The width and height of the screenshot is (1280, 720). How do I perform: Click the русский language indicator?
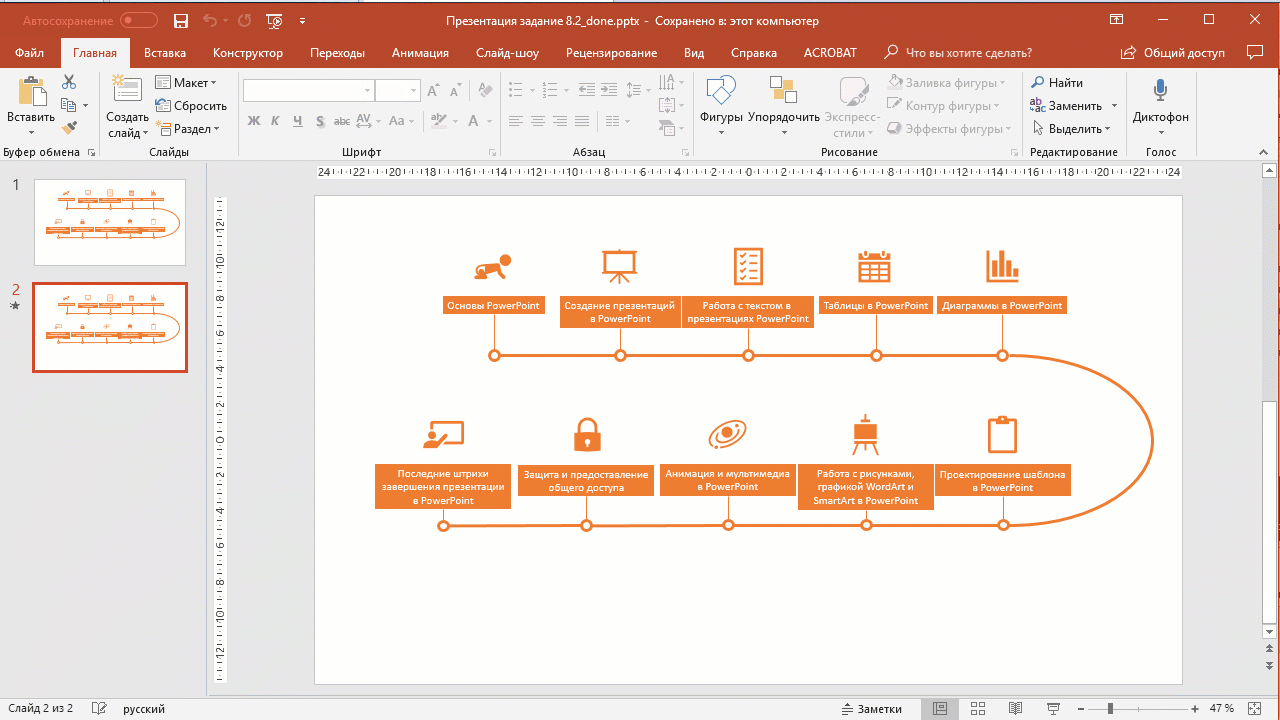click(144, 708)
